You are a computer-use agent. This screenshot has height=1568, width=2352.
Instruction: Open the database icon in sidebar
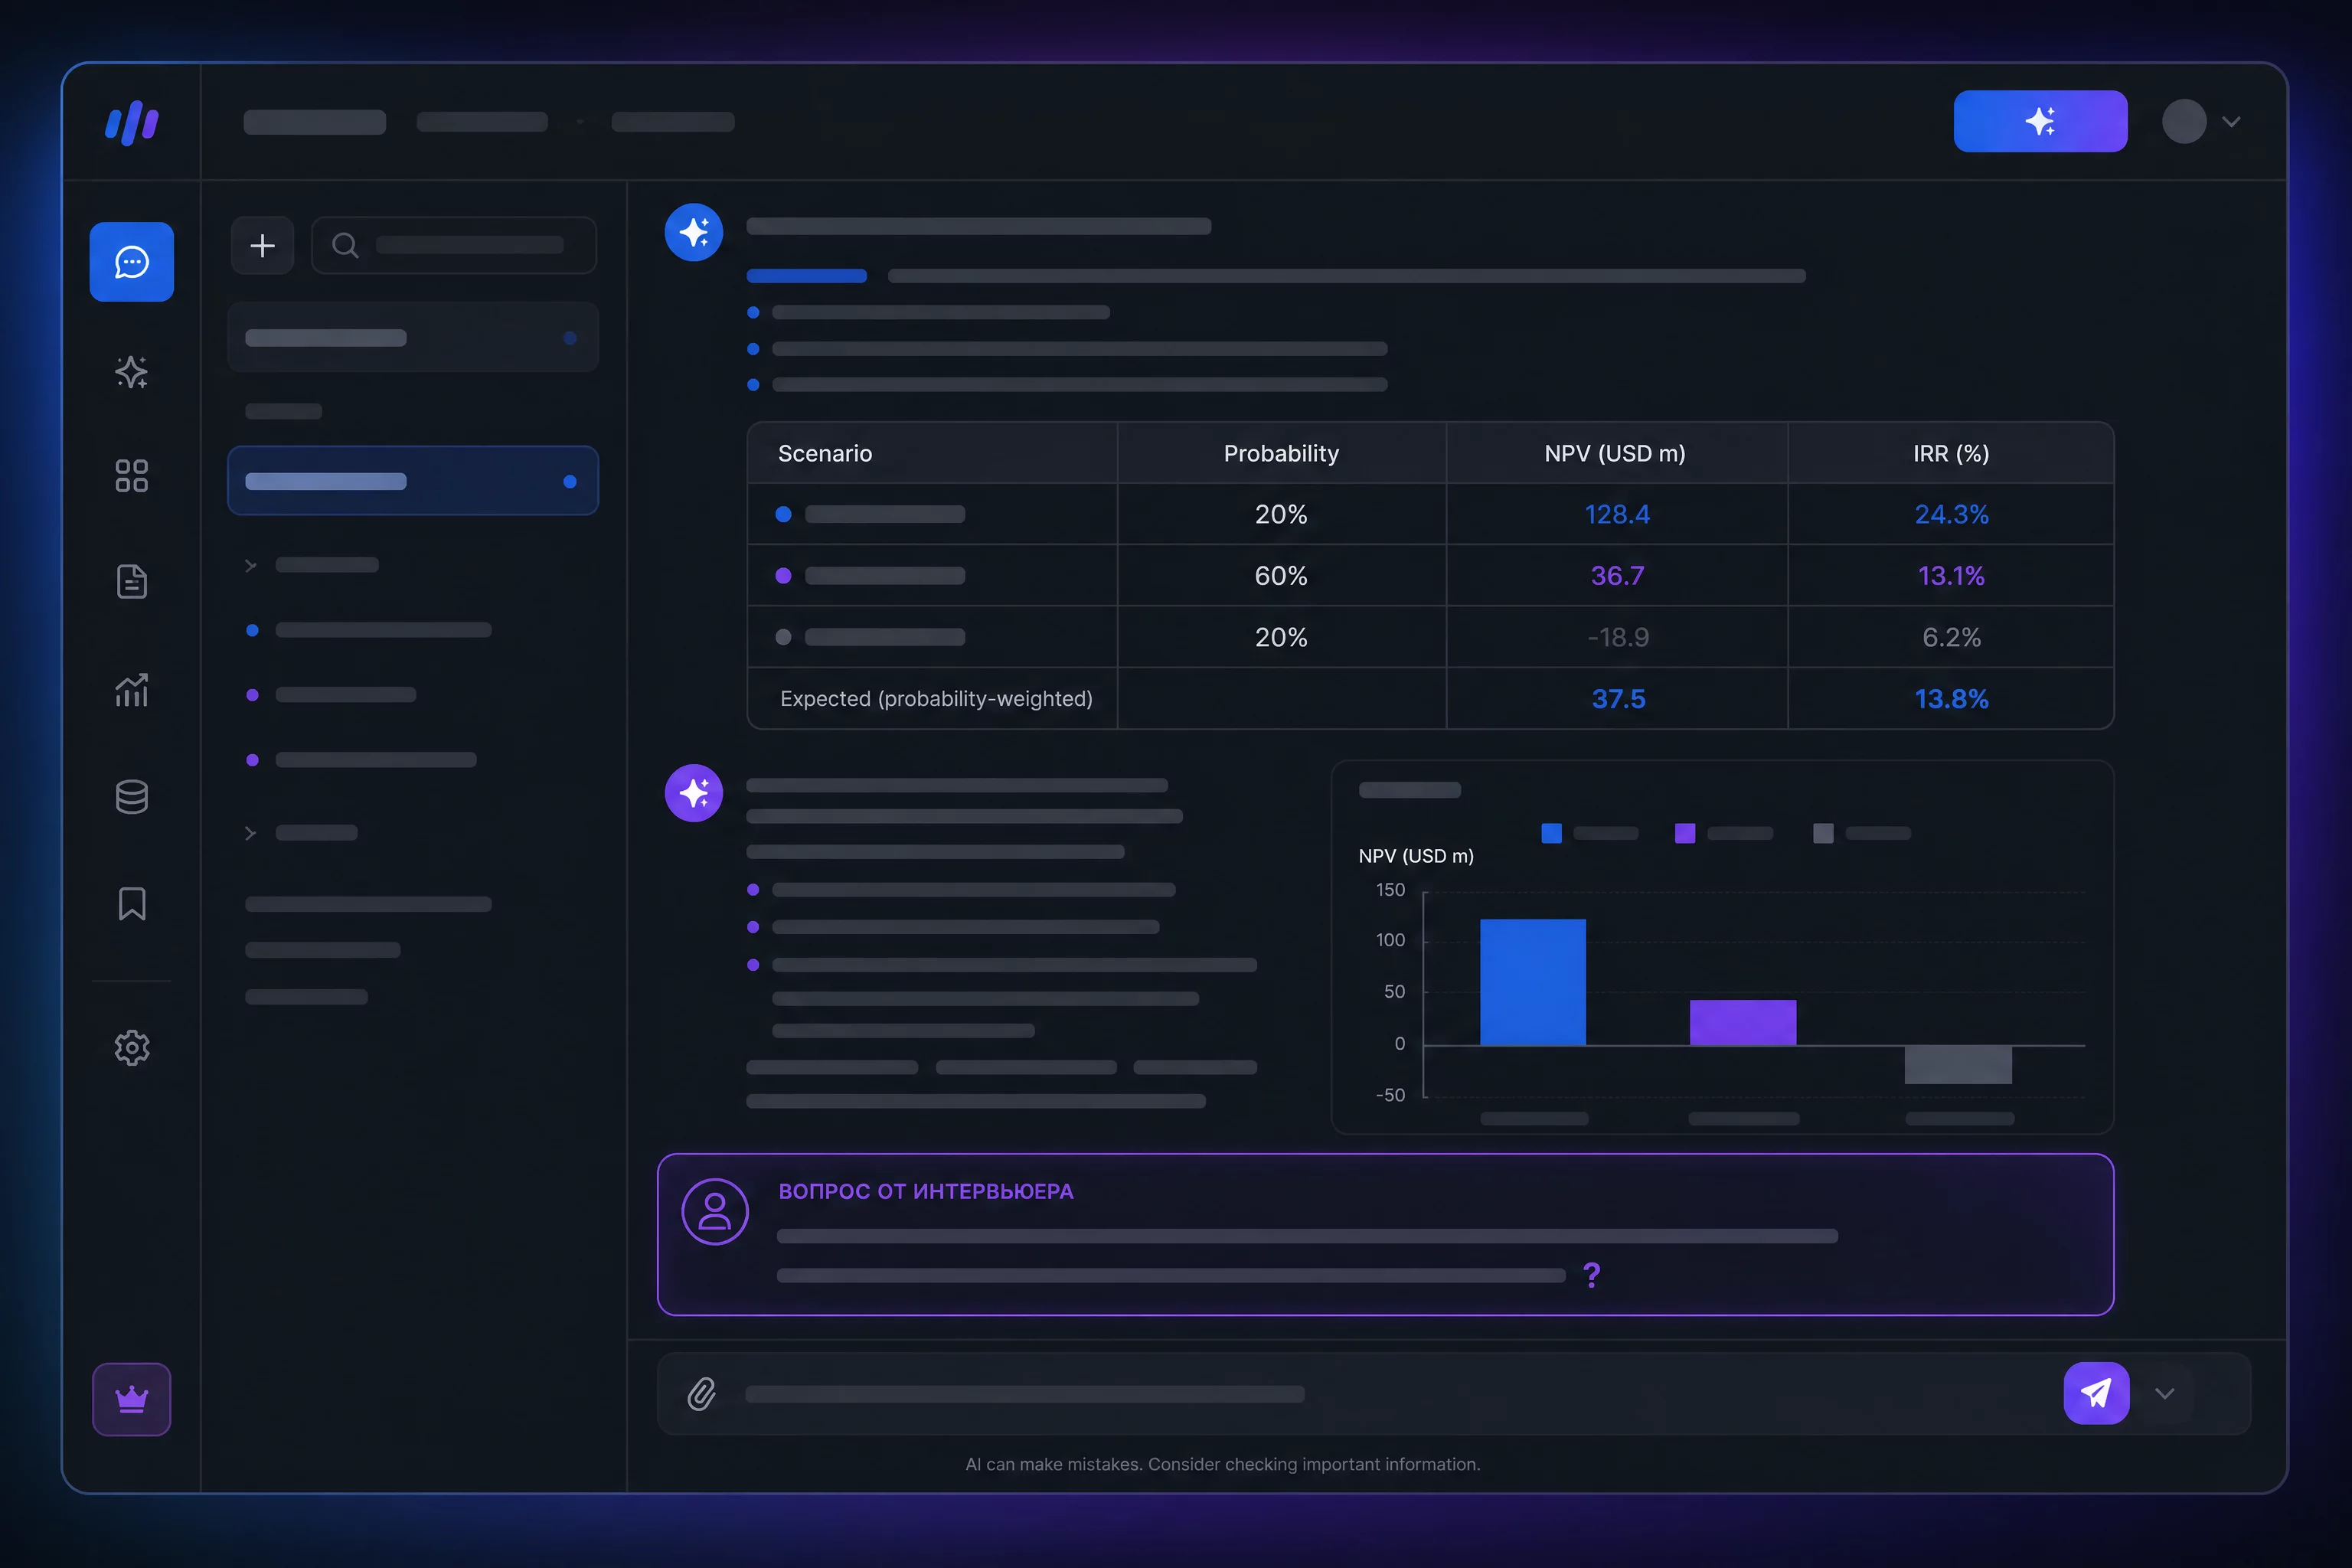[131, 797]
